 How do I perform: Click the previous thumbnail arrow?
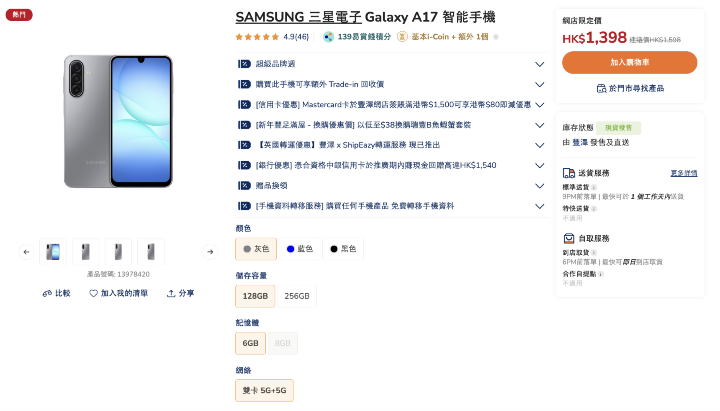tap(26, 252)
